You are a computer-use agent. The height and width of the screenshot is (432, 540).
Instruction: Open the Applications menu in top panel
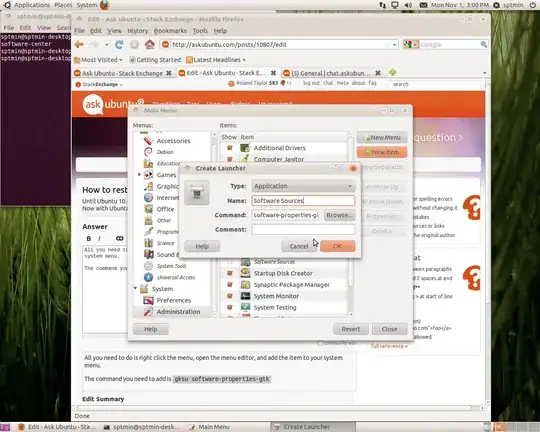(x=32, y=5)
